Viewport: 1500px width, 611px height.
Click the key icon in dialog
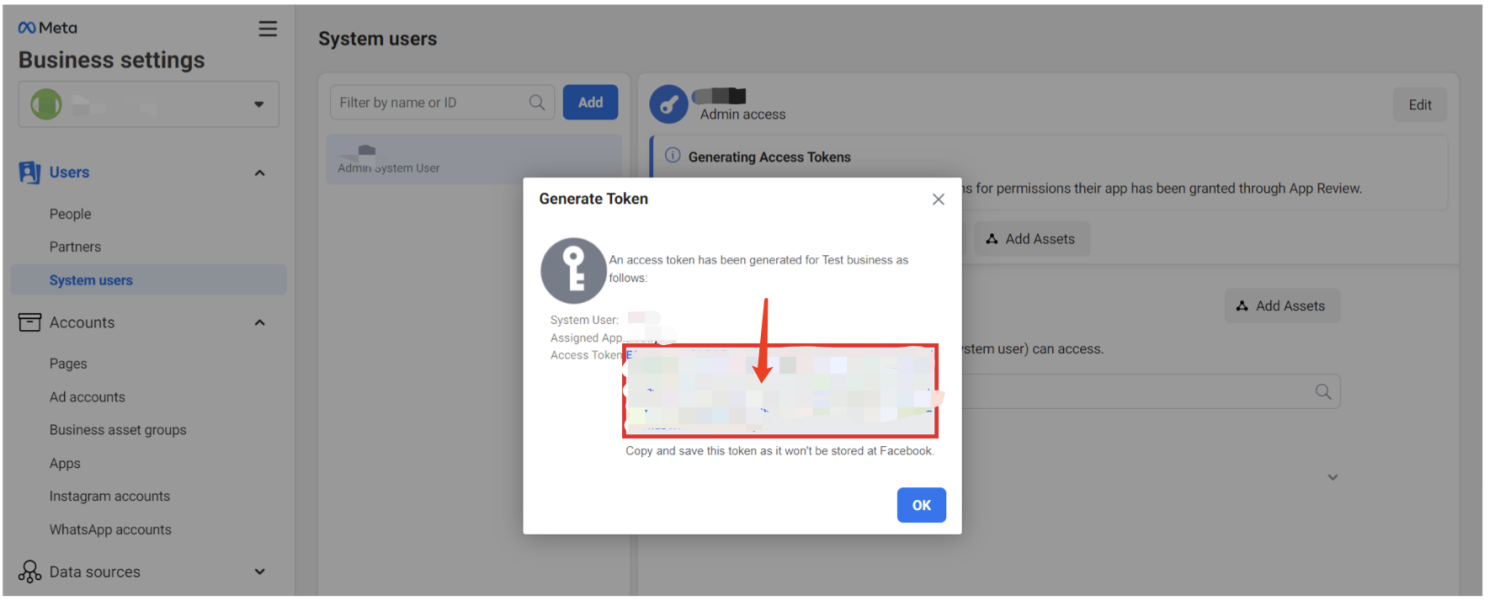tap(573, 271)
